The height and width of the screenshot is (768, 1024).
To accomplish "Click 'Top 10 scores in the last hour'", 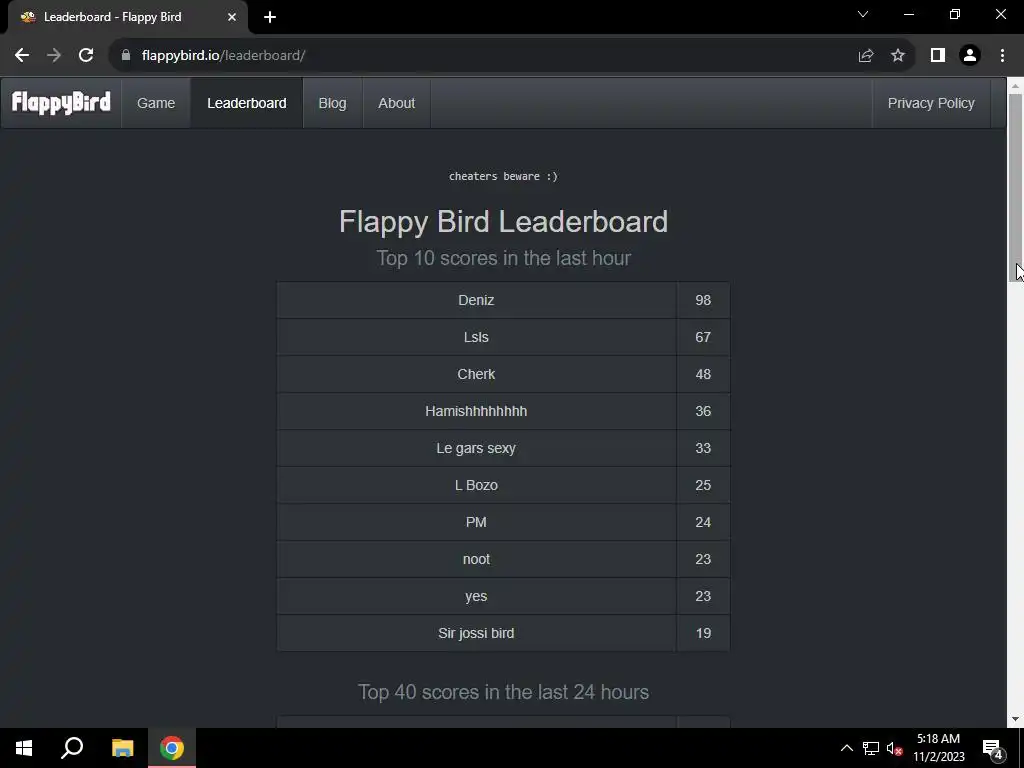I will [504, 258].
